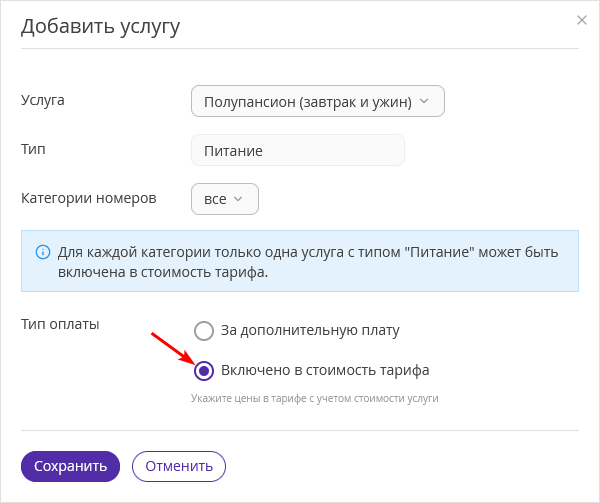Open the Услуга dropdown showing Полупансион

(318, 101)
